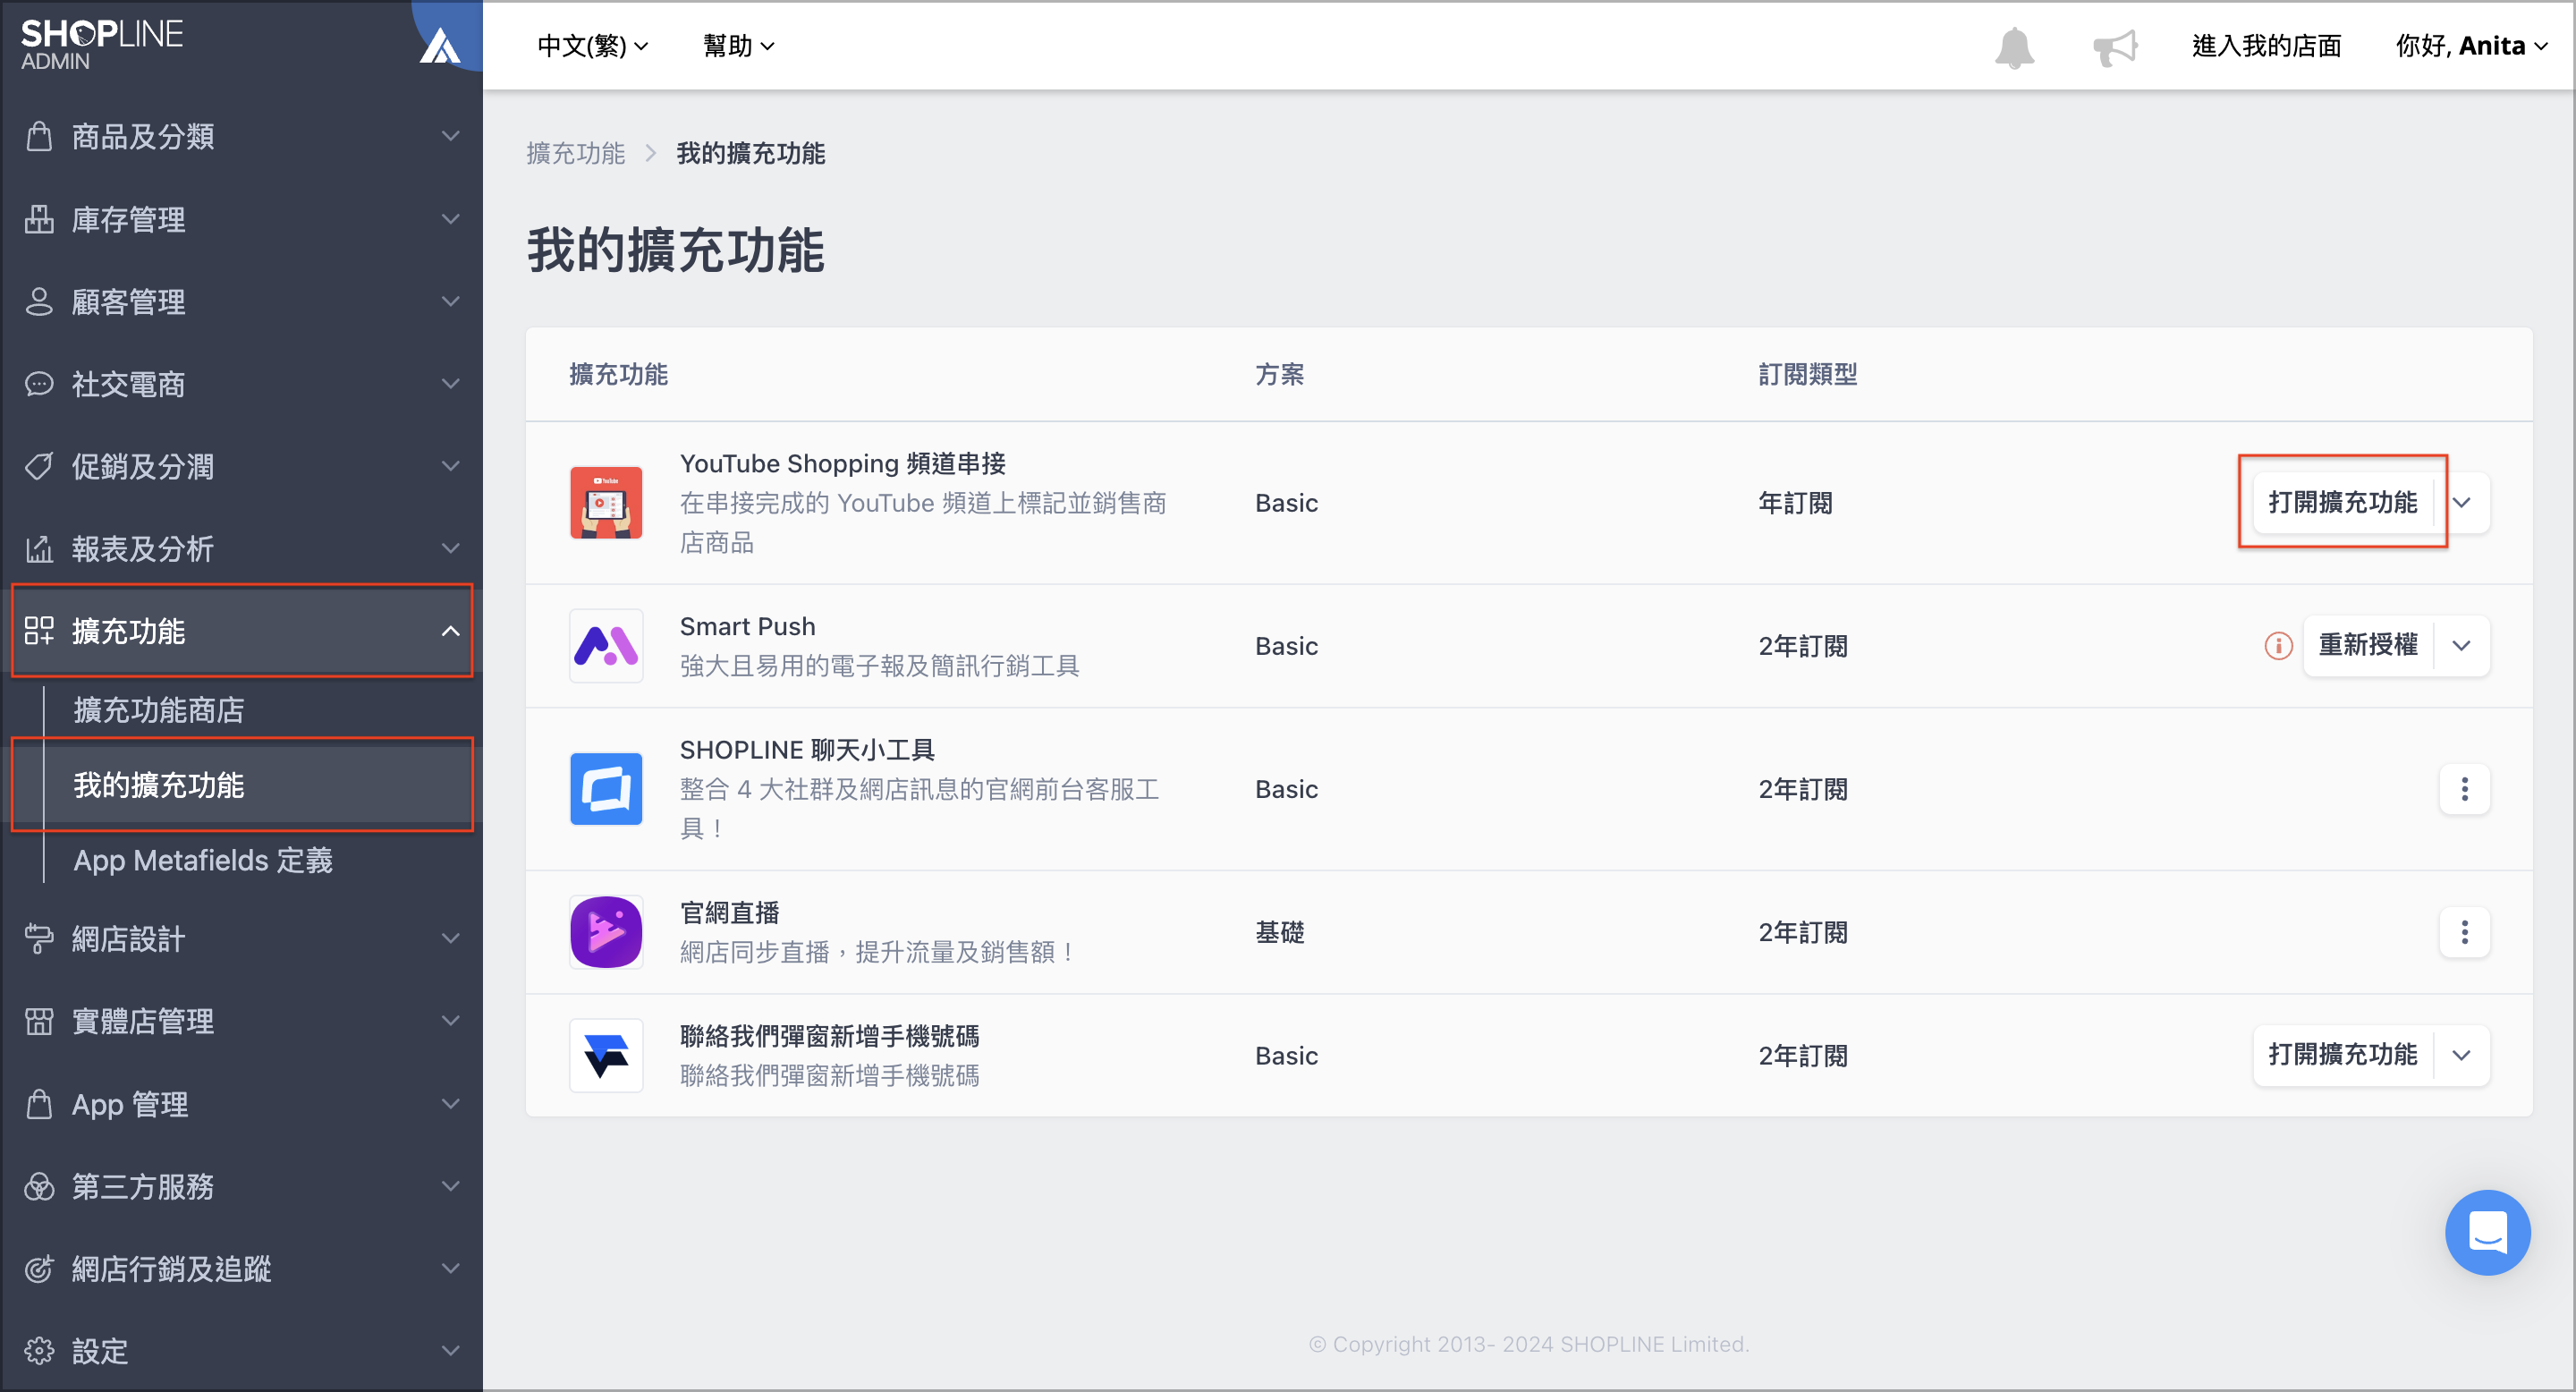
Task: Click the Smart Push warning info icon
Action: click(2278, 646)
